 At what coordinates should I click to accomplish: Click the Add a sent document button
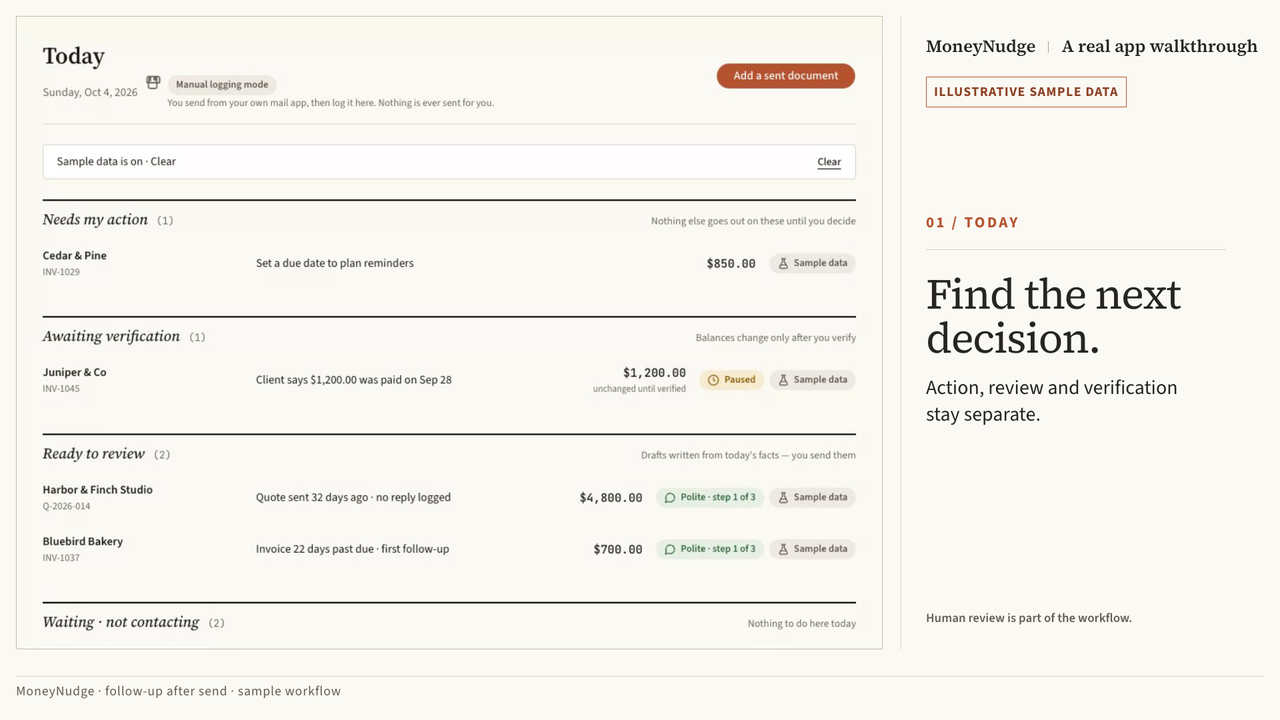[786, 76]
